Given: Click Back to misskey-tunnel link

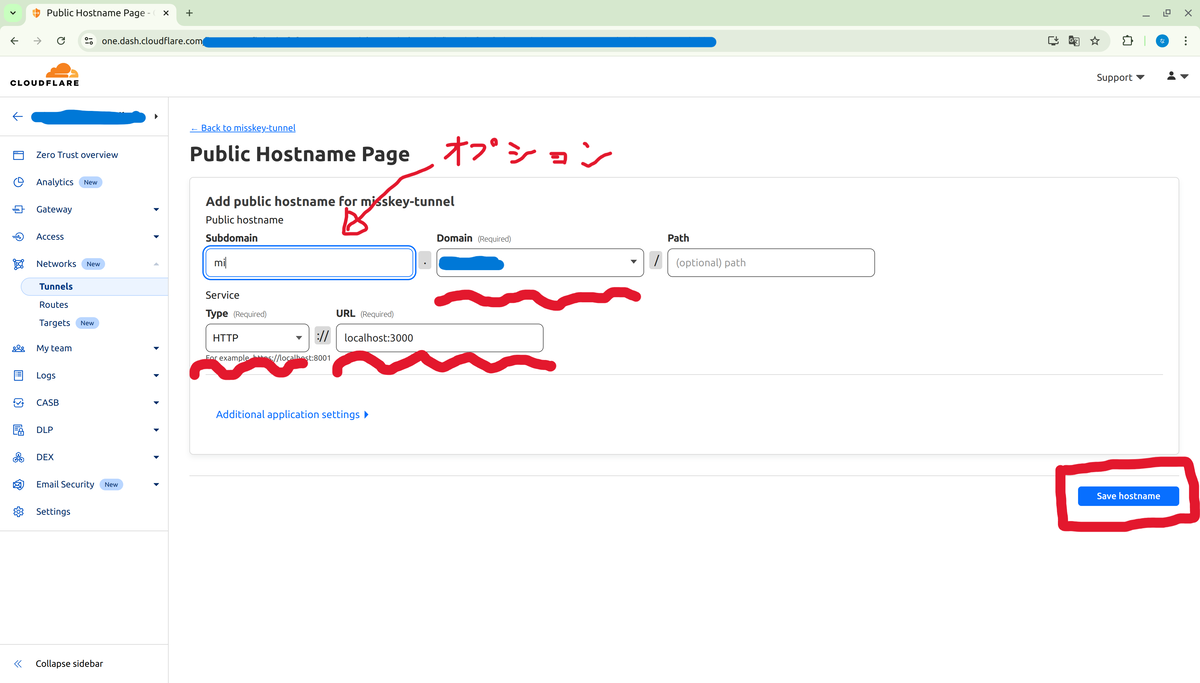Looking at the screenshot, I should pos(243,128).
